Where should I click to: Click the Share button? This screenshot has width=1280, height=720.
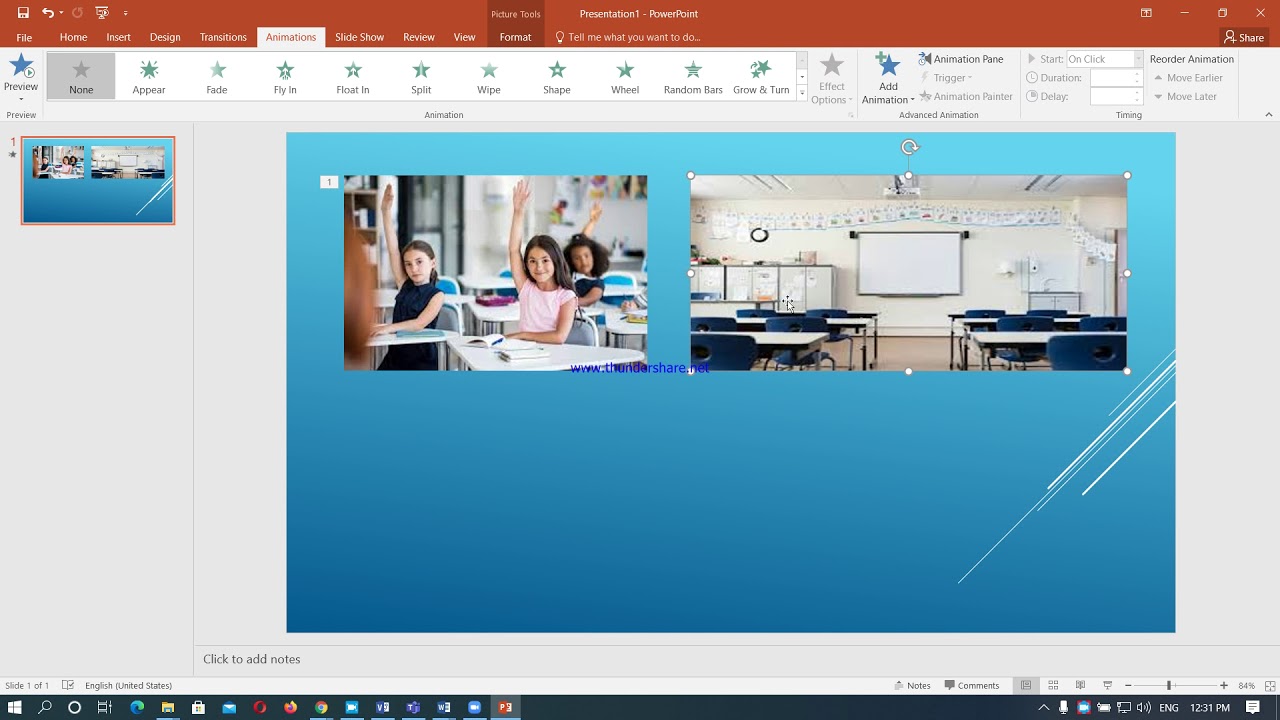[x=1244, y=37]
